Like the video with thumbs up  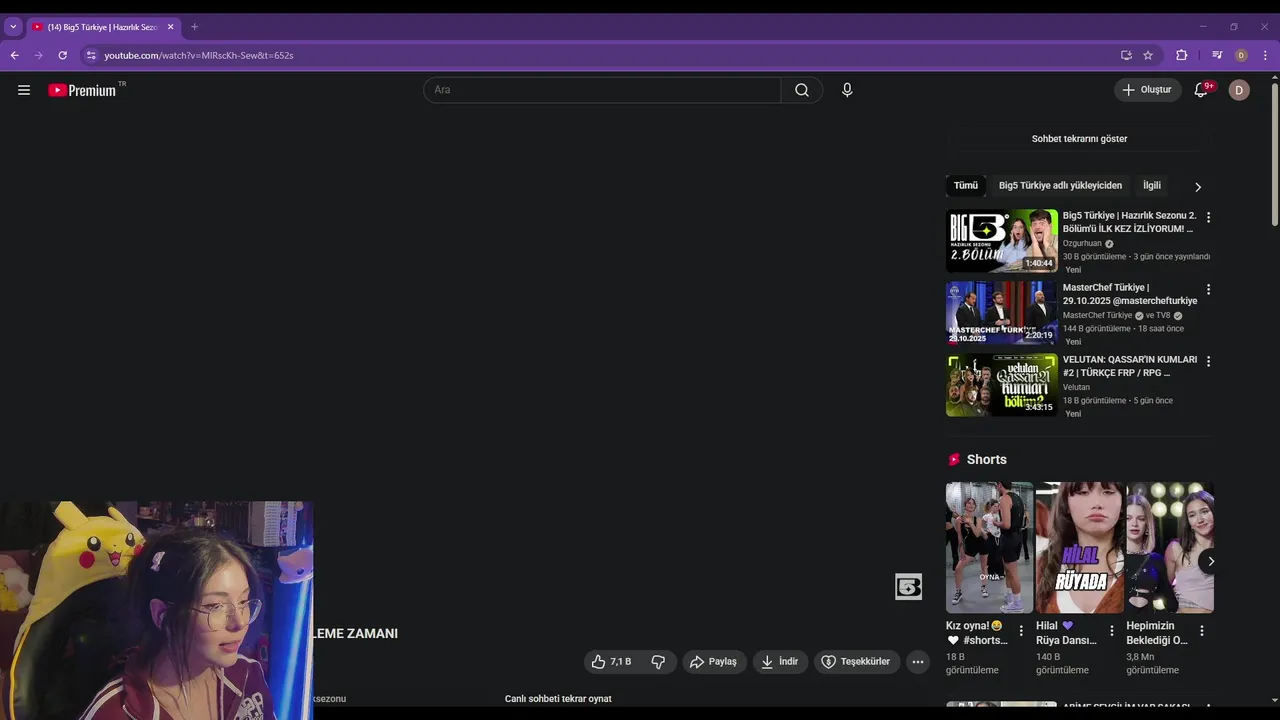(x=611, y=662)
